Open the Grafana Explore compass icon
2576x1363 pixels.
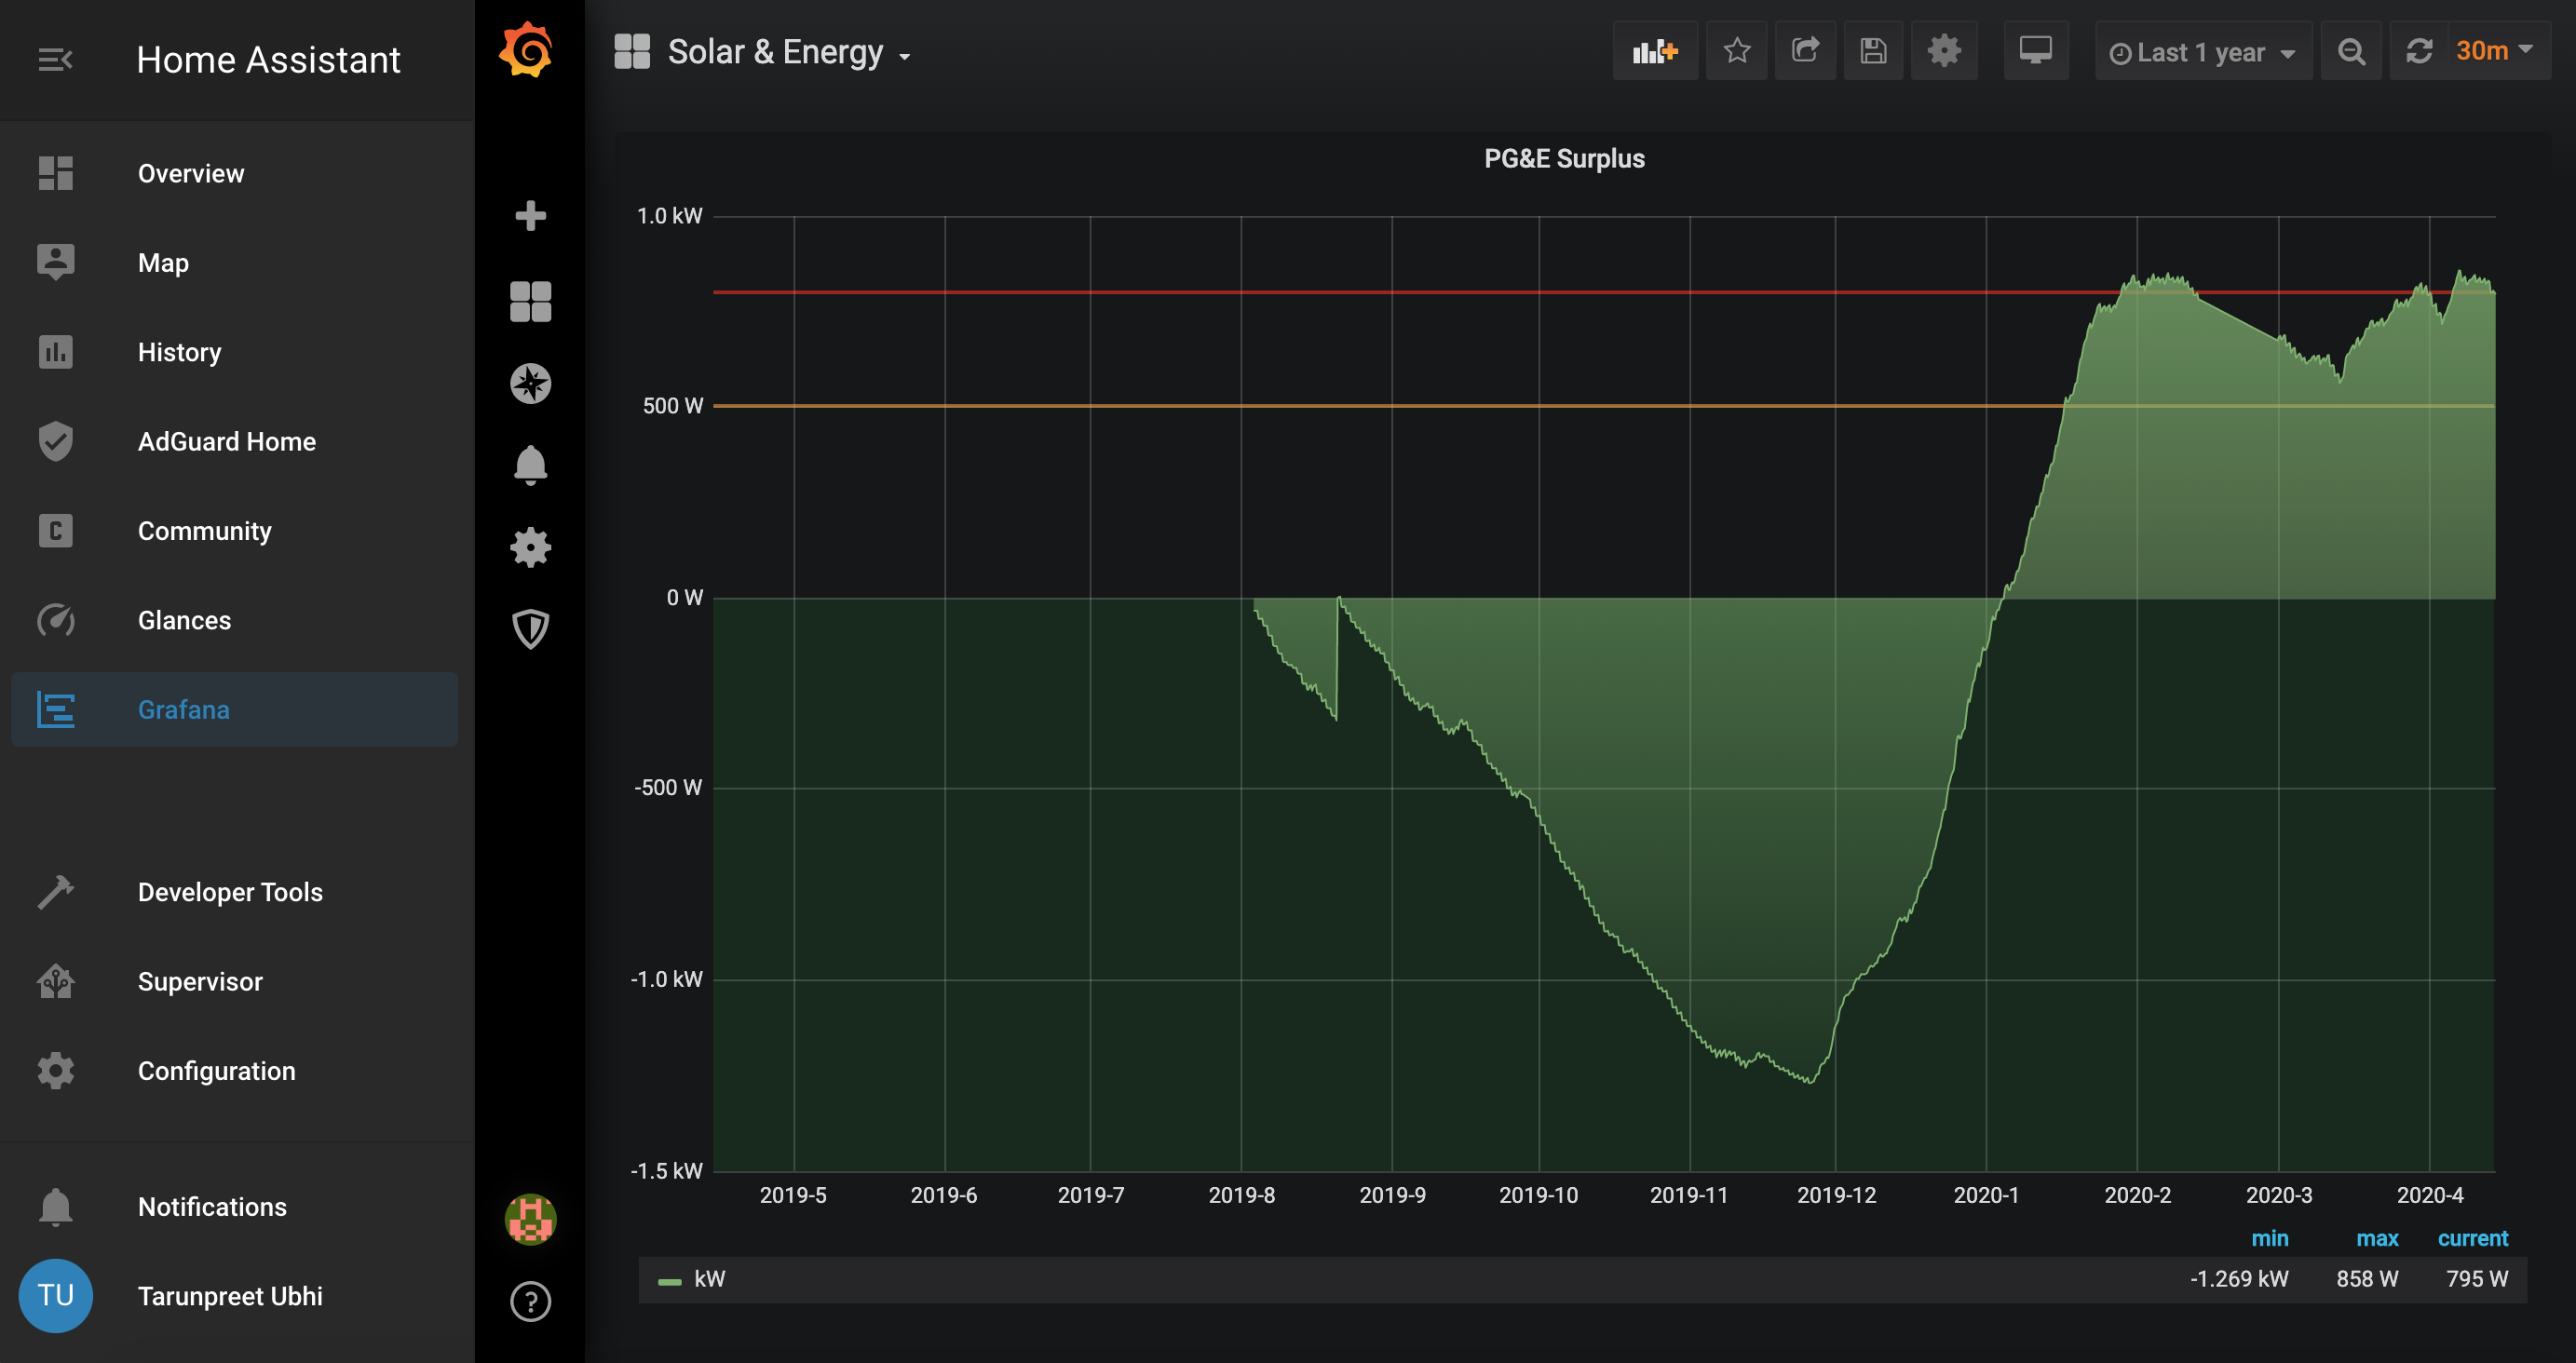coord(530,383)
